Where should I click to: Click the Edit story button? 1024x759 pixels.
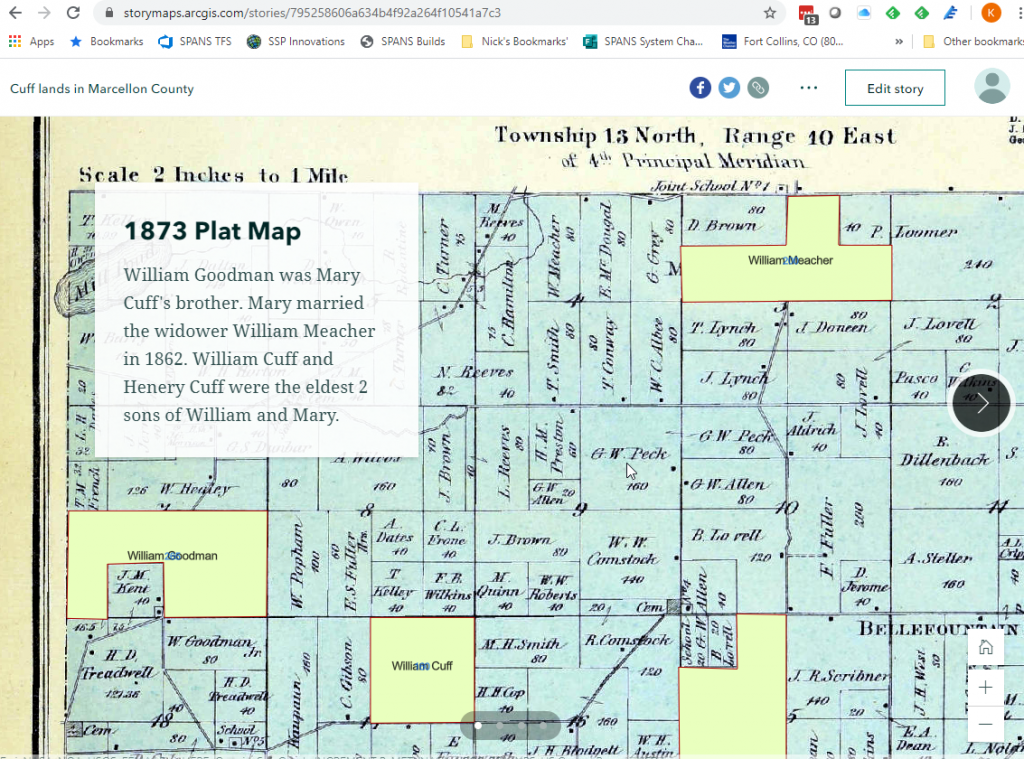(x=894, y=87)
